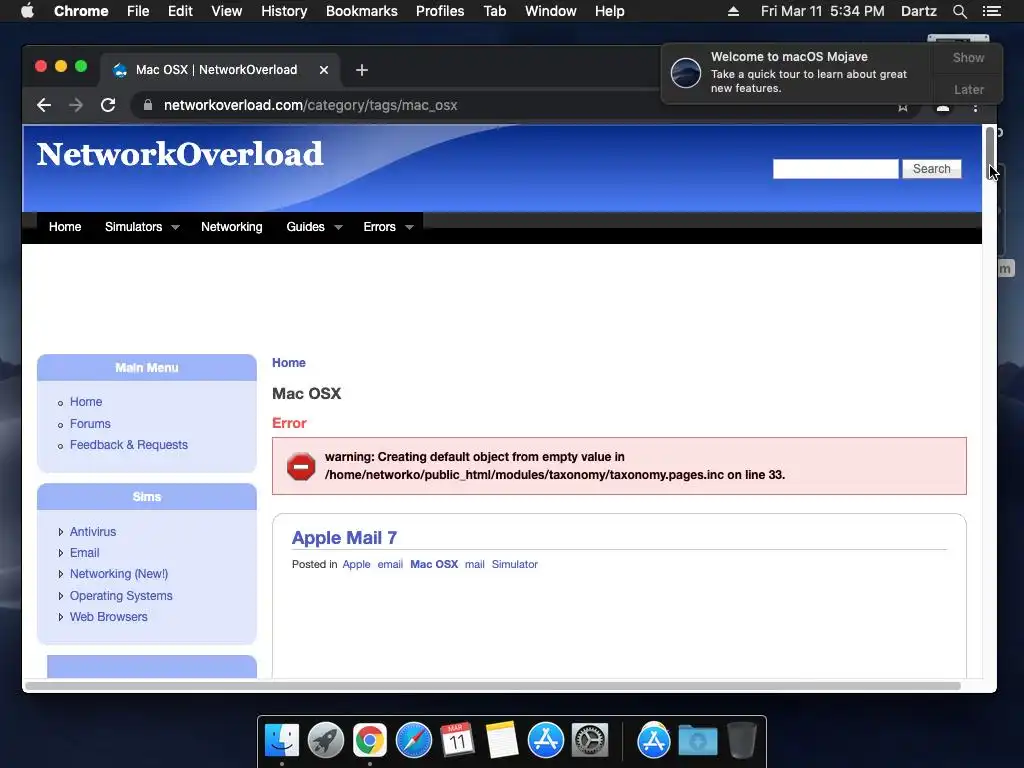Click Google Chrome icon in dock
The height and width of the screenshot is (768, 1024).
[x=370, y=741]
